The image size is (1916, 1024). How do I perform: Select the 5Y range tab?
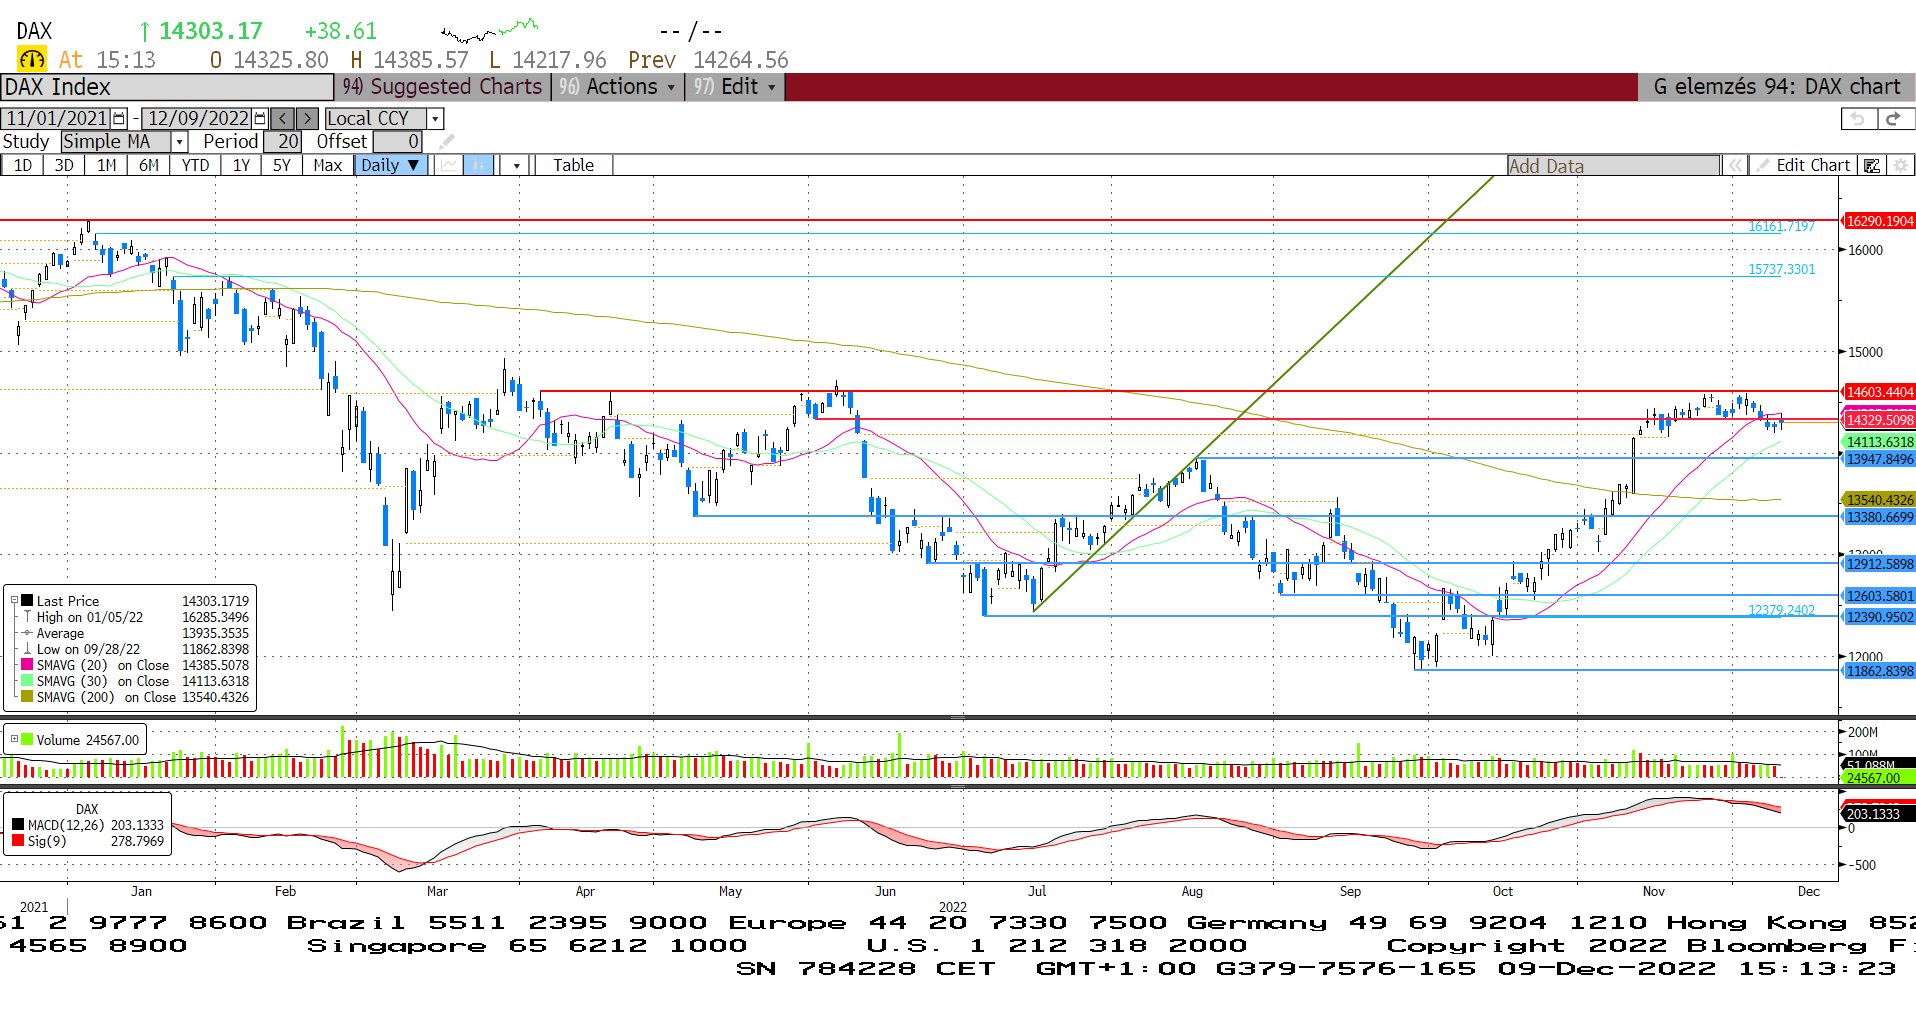click(282, 165)
